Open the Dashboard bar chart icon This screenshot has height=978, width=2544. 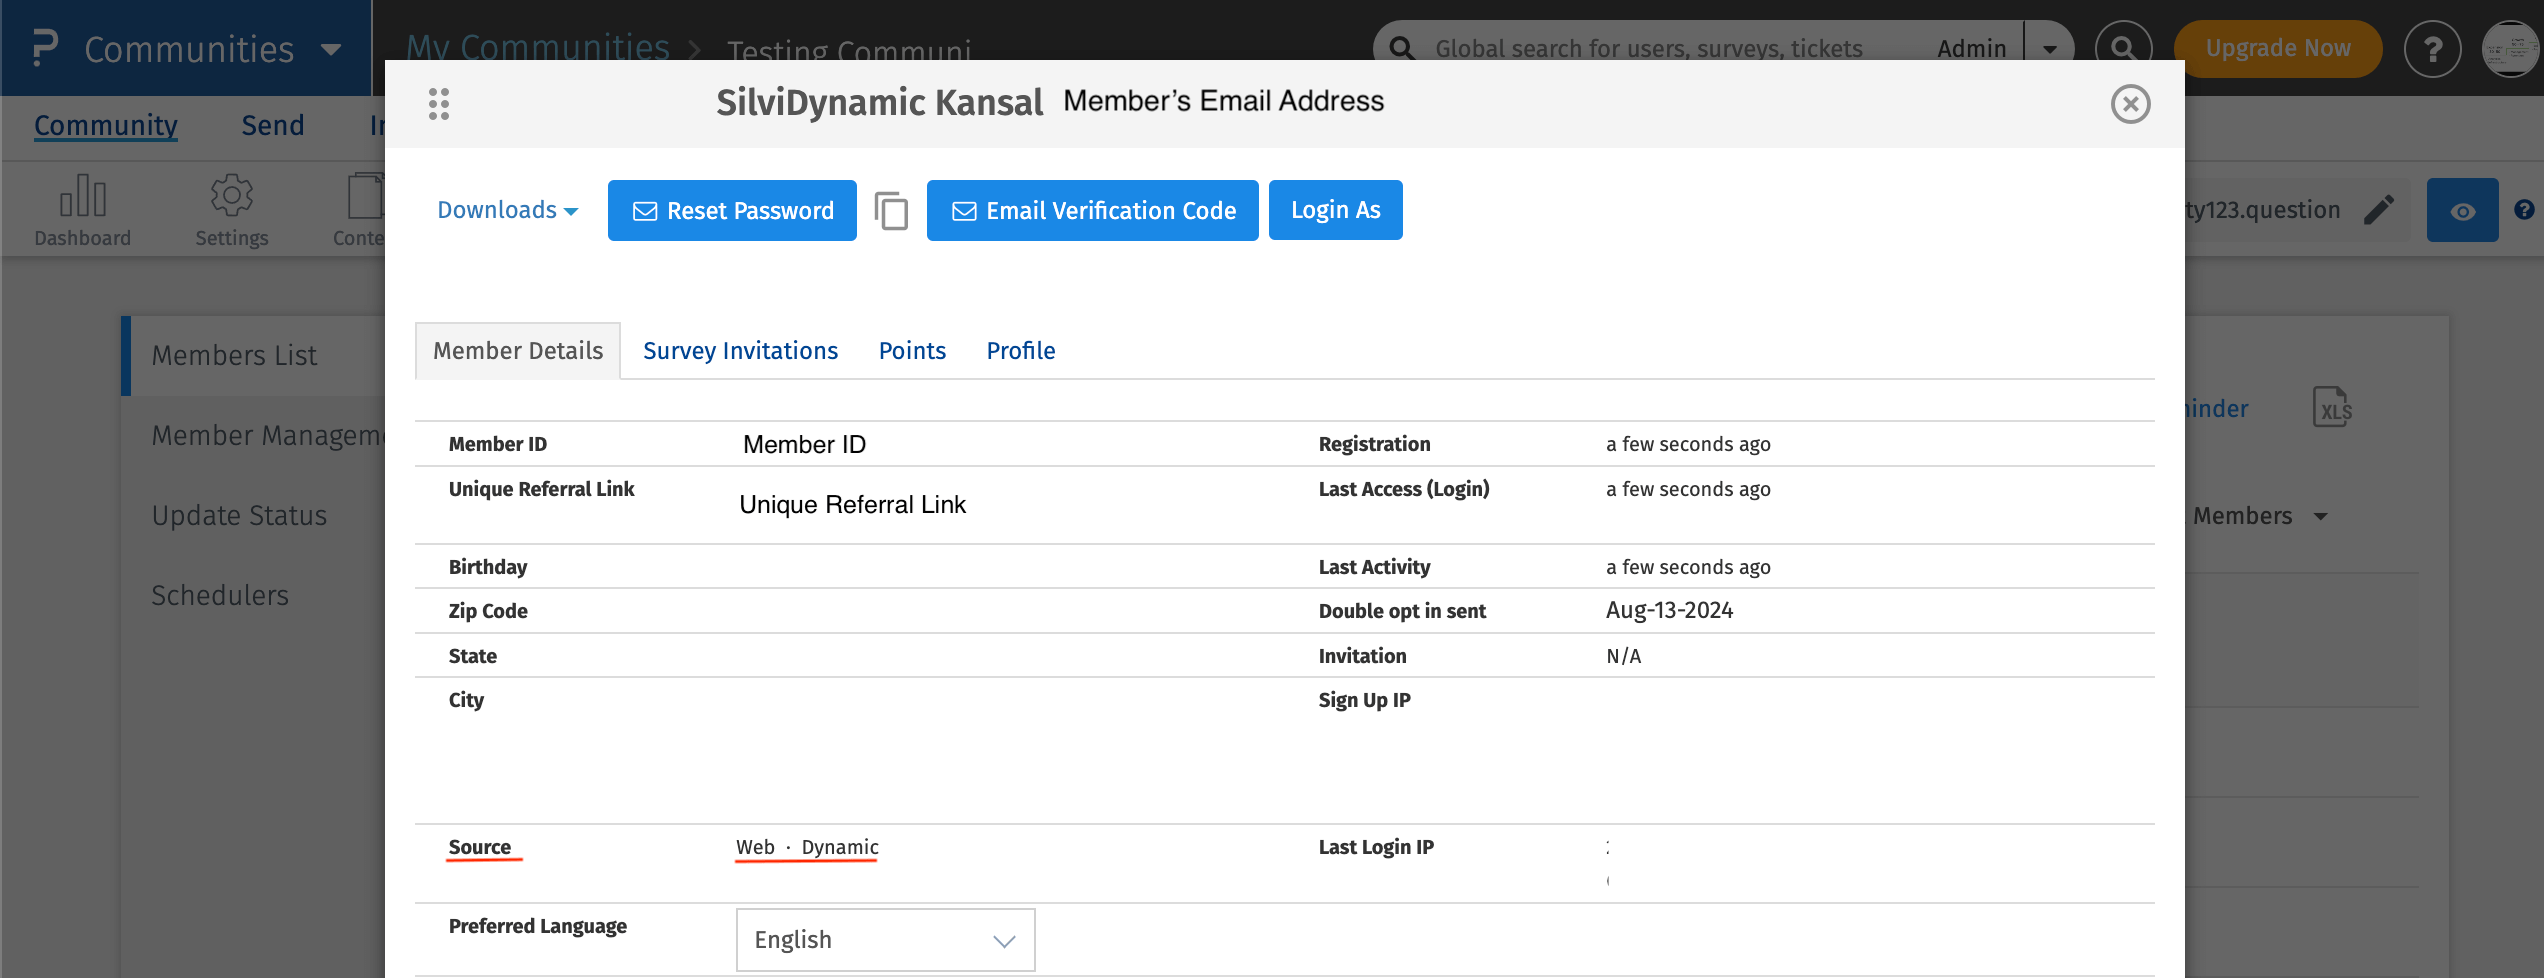tap(83, 196)
